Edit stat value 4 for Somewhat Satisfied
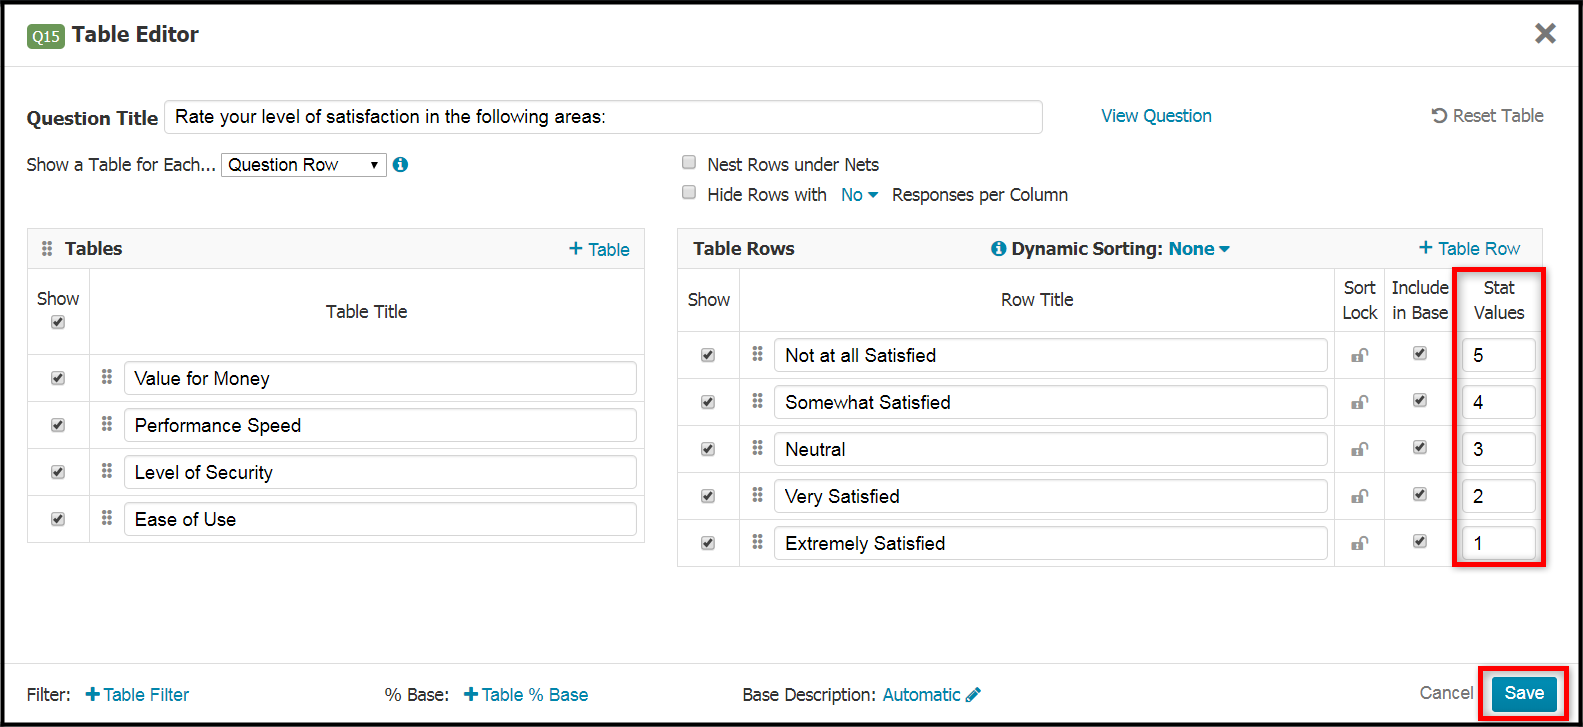This screenshot has width=1583, height=727. pyautogui.click(x=1498, y=402)
